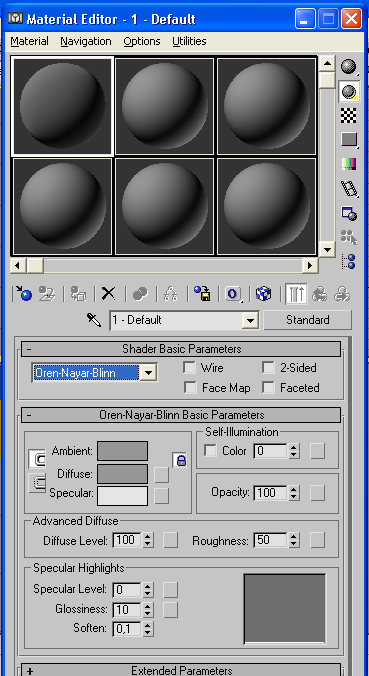369x676 pixels.
Task: Click the Specular Level map button
Action: click(x=171, y=589)
